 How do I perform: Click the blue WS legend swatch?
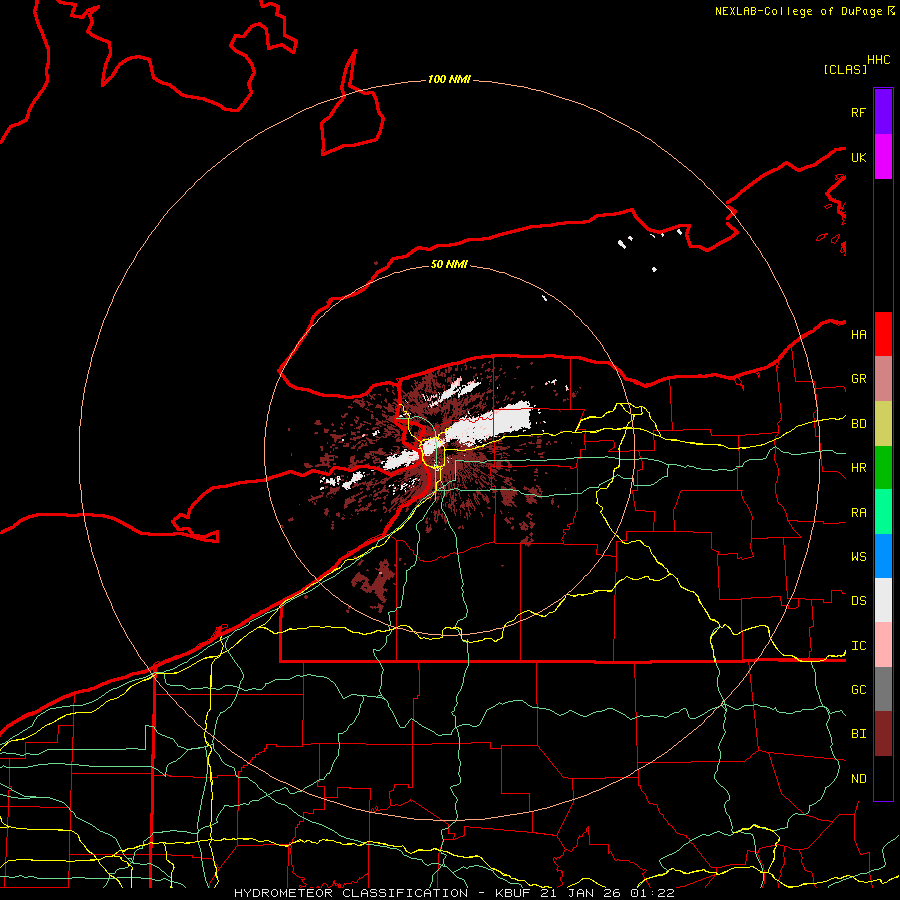pyautogui.click(x=883, y=556)
